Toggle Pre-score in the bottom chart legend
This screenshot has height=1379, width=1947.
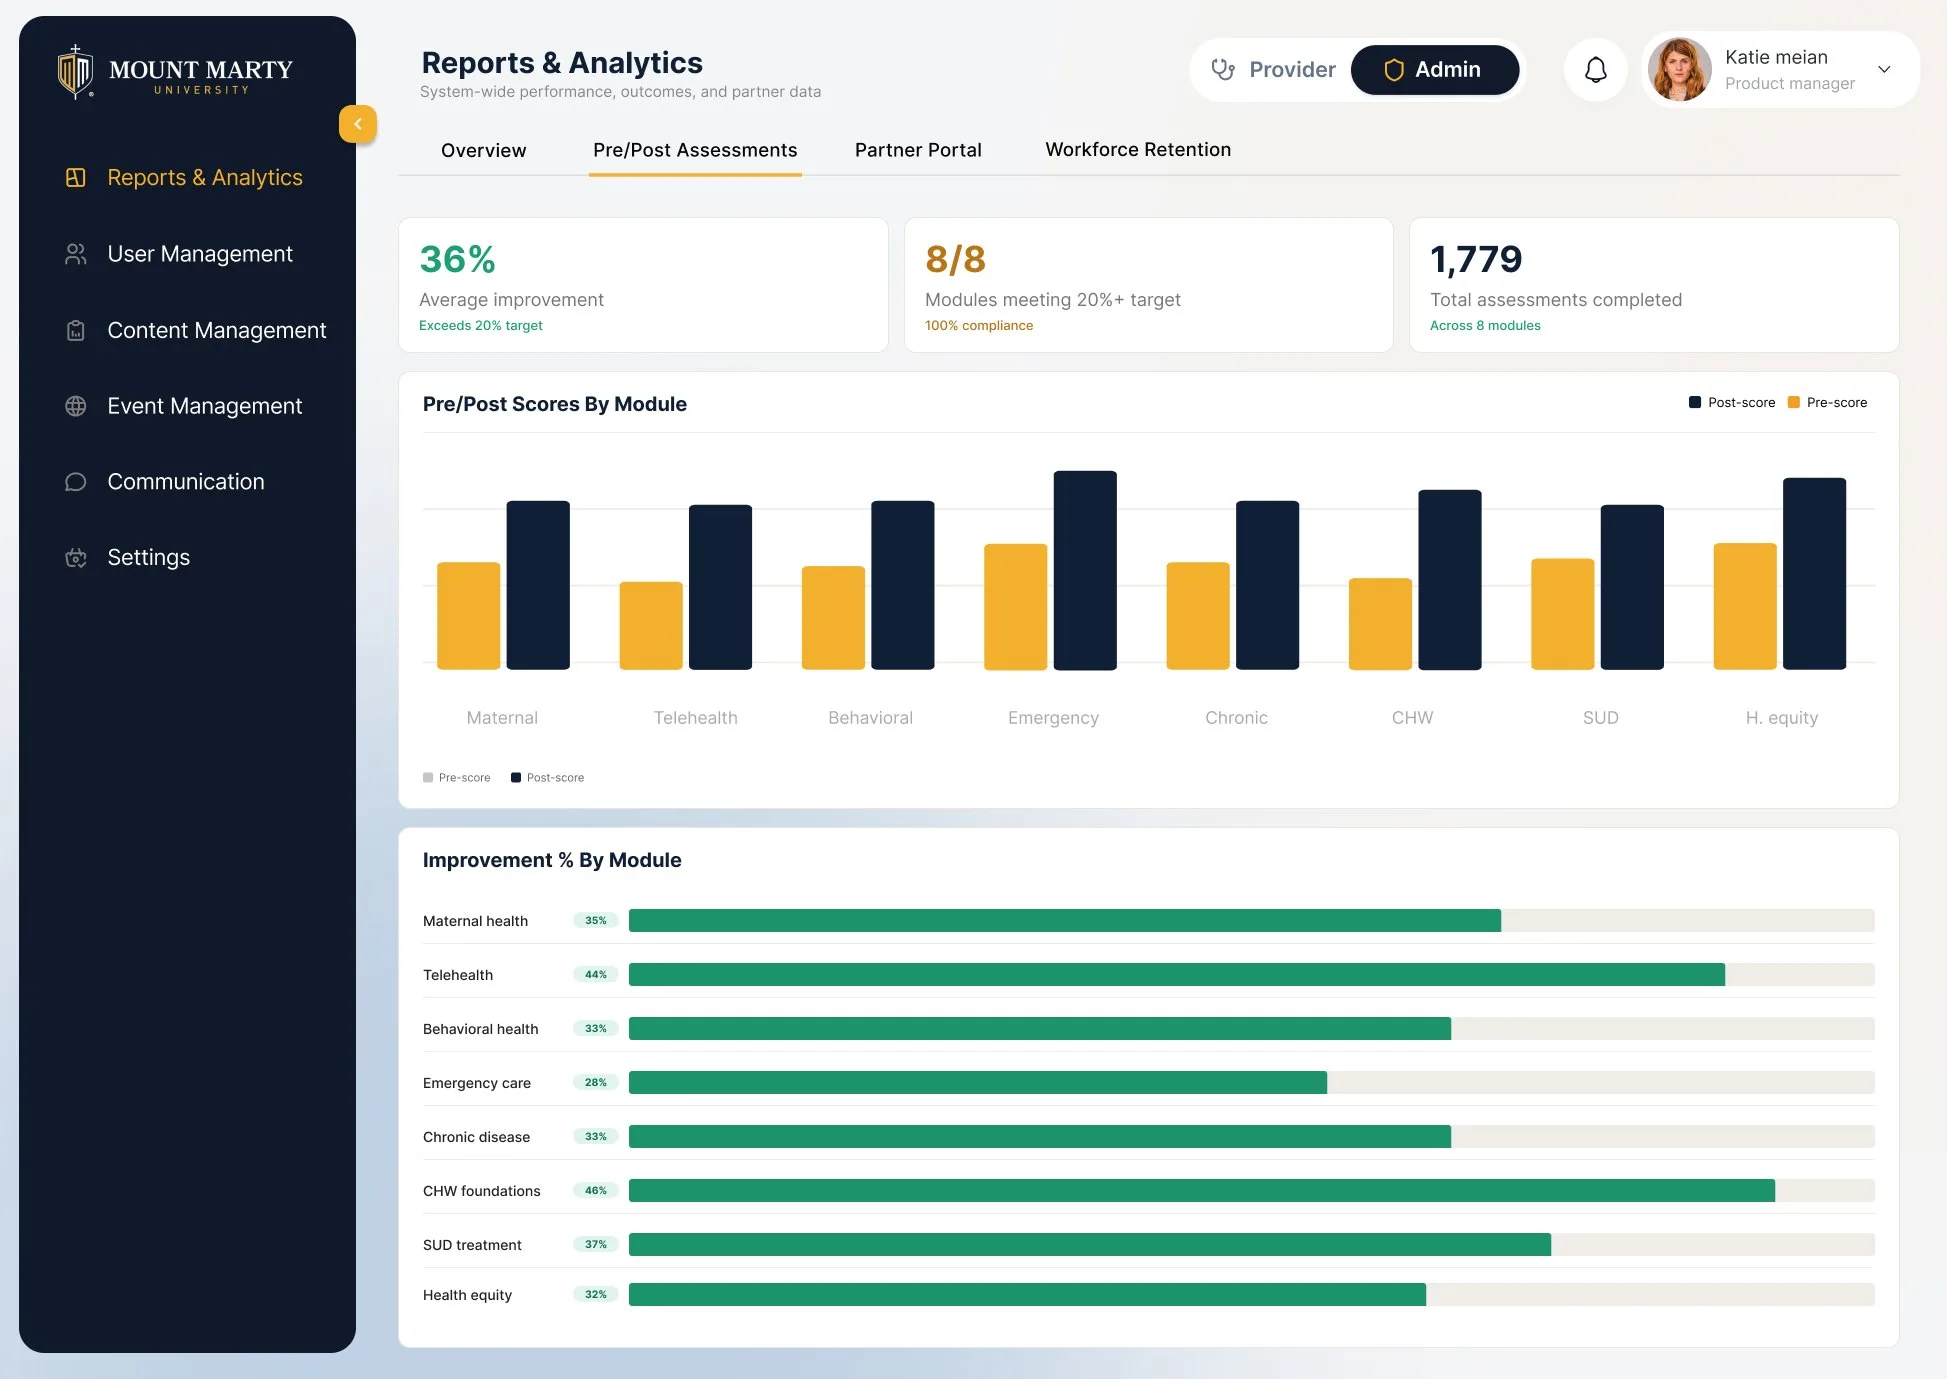[x=457, y=777]
